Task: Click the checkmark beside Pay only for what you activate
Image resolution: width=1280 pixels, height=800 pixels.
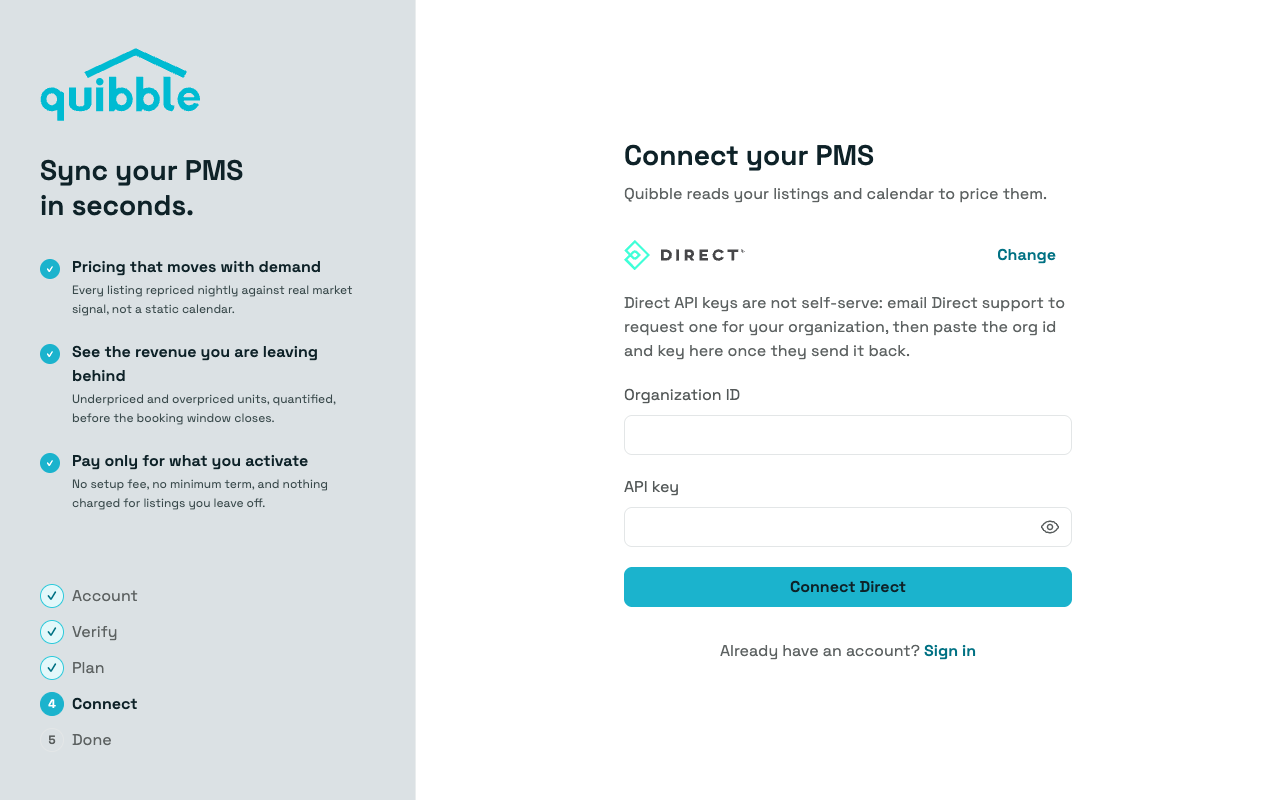Action: 50,462
